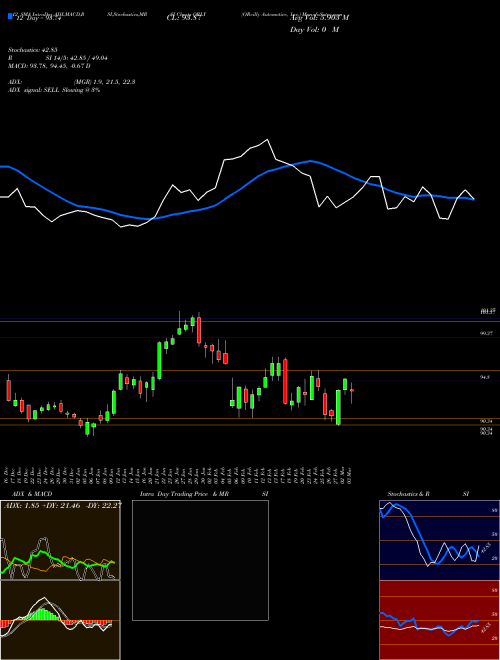Click the Stochastics: 42.83 reading
500x660 pixels.
point(32,50)
